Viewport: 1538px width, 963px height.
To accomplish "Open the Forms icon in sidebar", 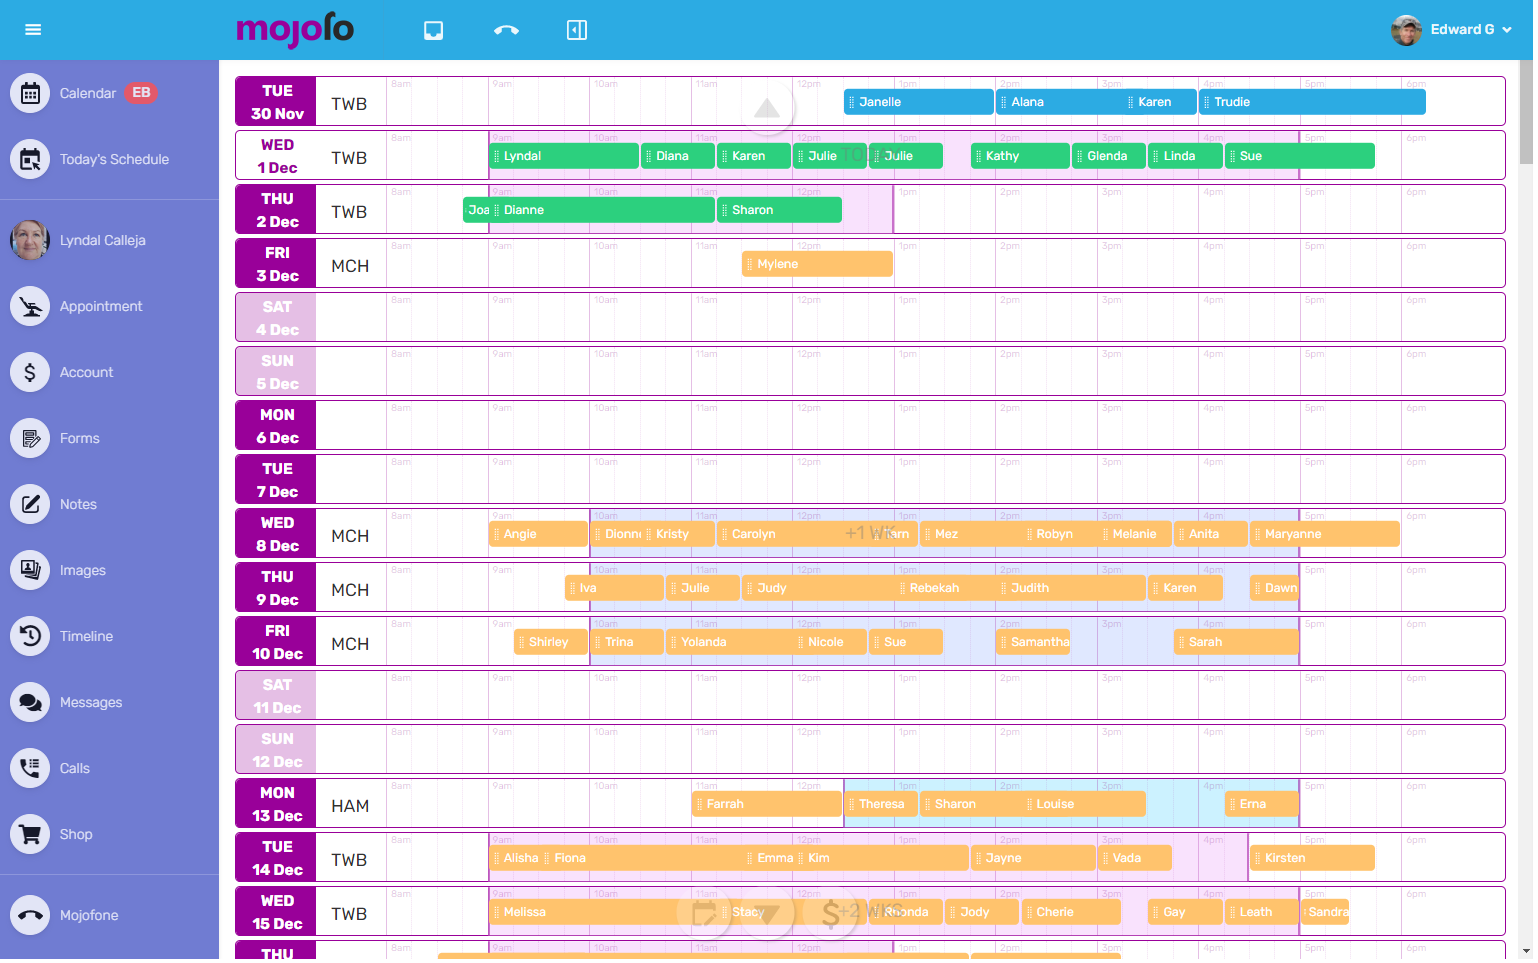I will pyautogui.click(x=30, y=438).
